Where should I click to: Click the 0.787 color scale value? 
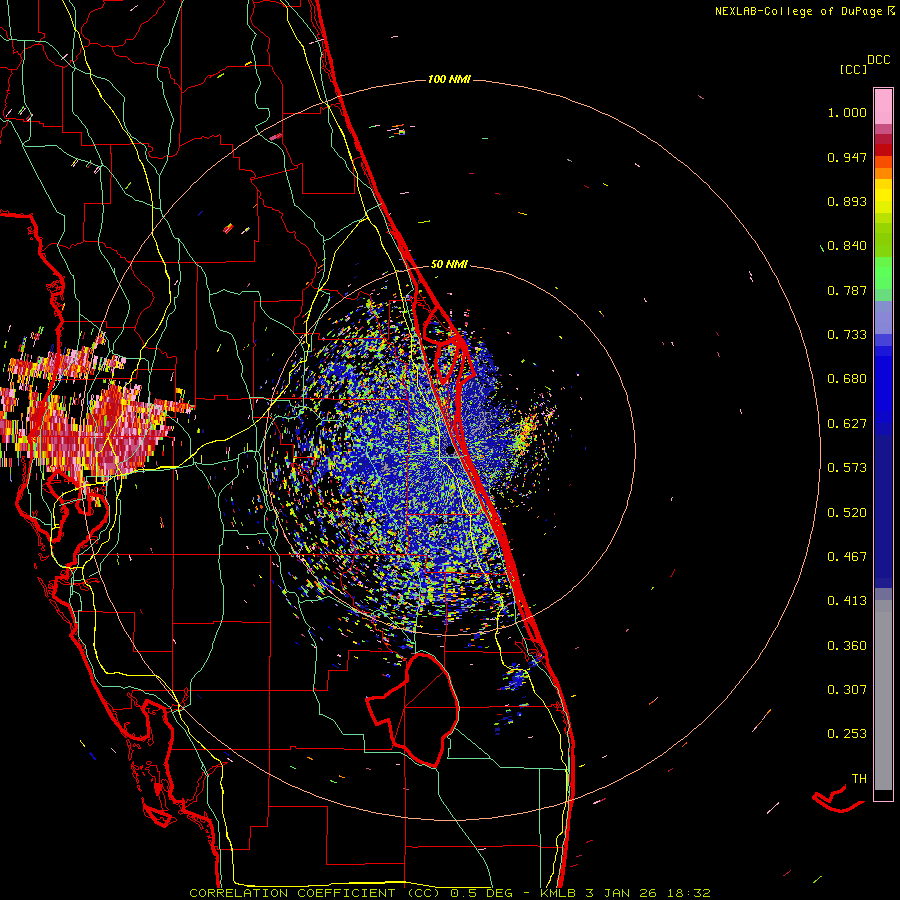pyautogui.click(x=847, y=290)
